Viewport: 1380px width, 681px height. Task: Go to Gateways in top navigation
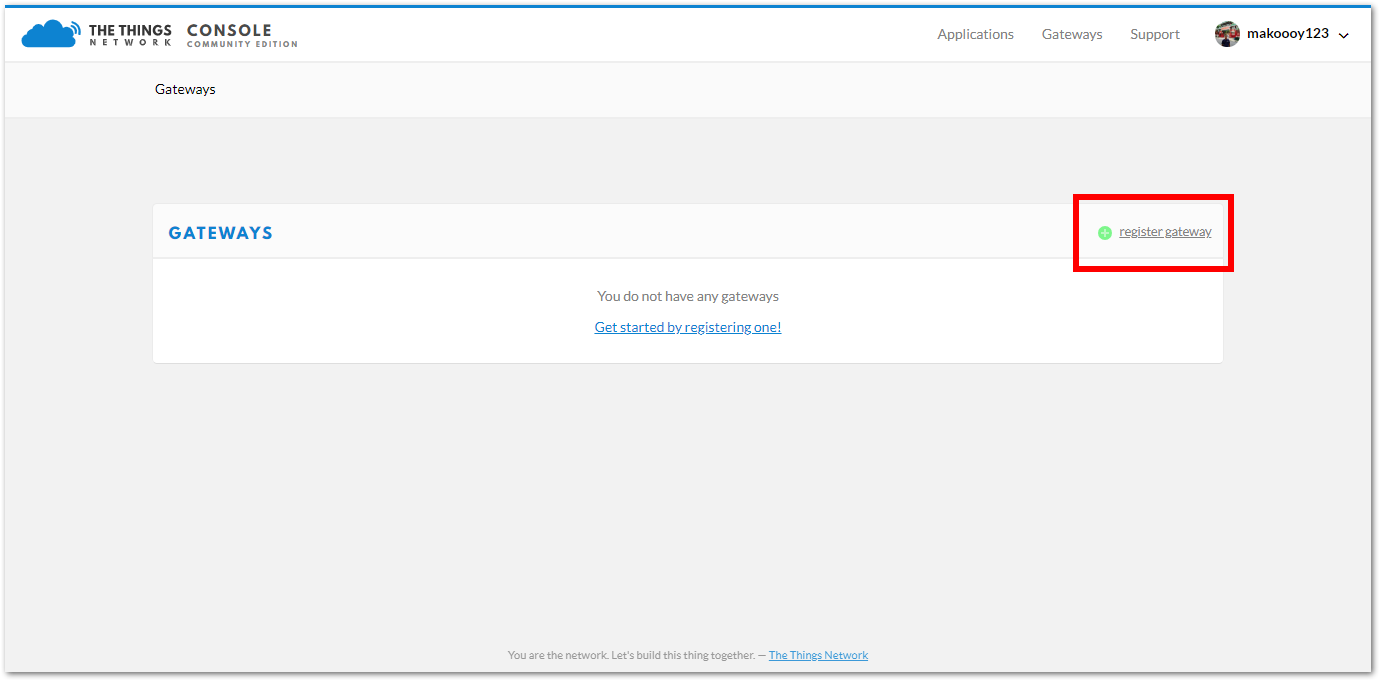coord(1072,34)
